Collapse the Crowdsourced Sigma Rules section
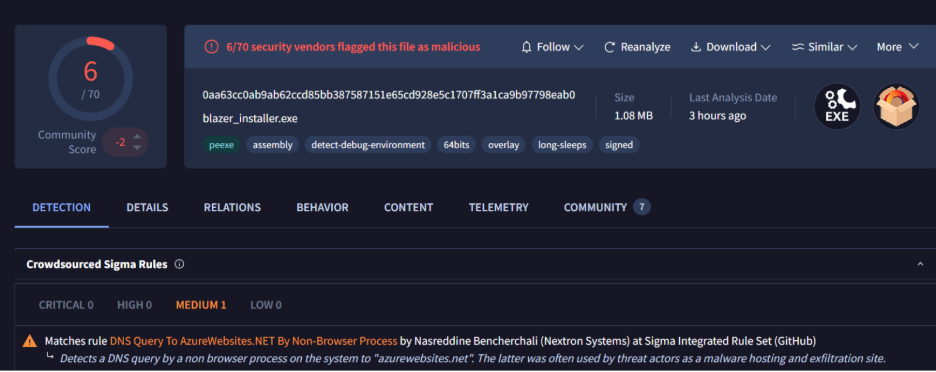The height and width of the screenshot is (372, 936). tap(920, 264)
